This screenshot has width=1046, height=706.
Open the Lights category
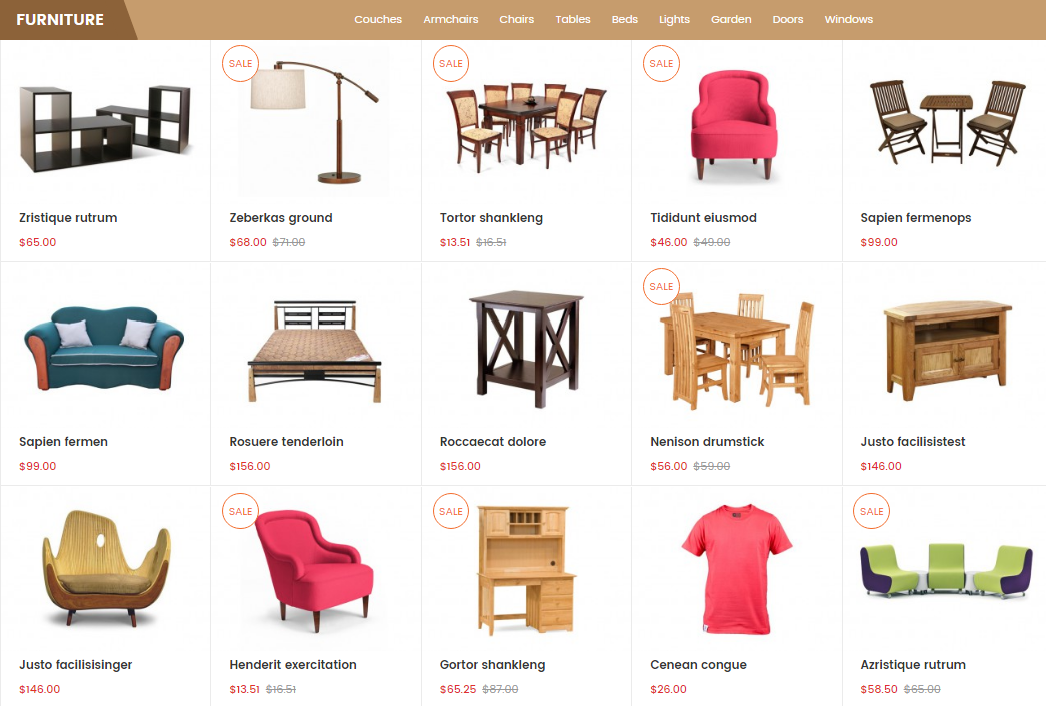(674, 19)
